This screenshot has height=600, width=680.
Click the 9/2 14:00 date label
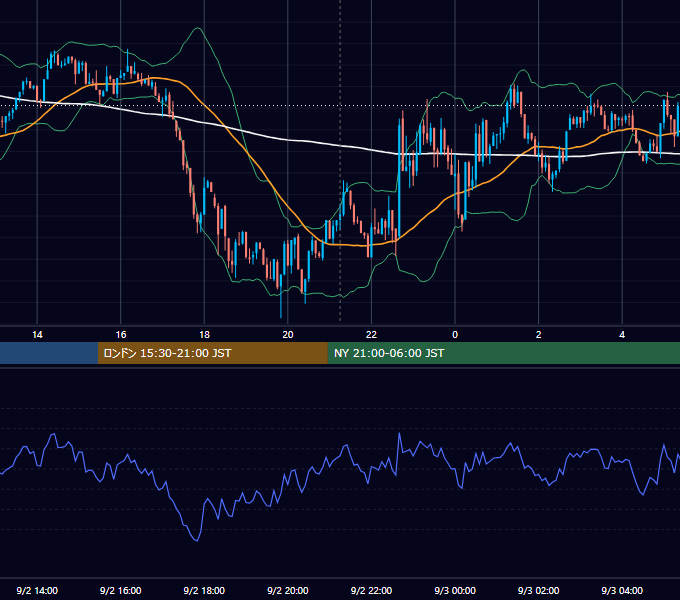point(37,590)
